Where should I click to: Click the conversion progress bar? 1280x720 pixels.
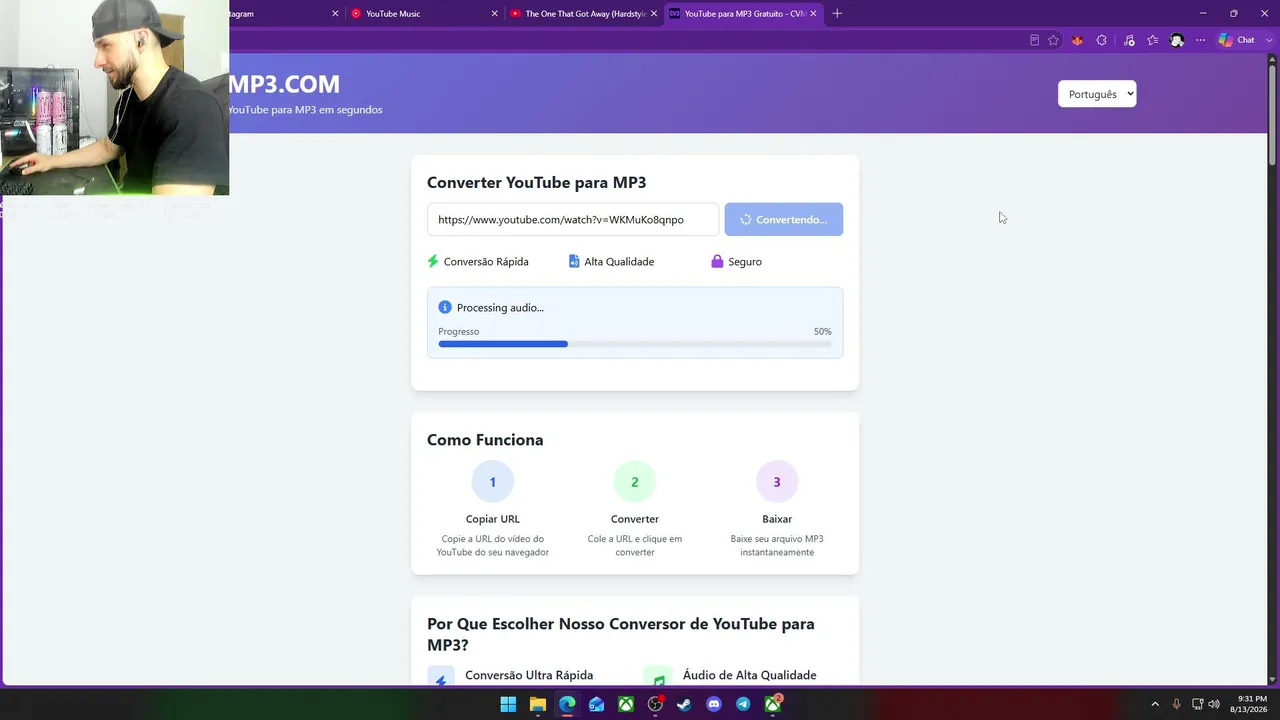tap(635, 344)
